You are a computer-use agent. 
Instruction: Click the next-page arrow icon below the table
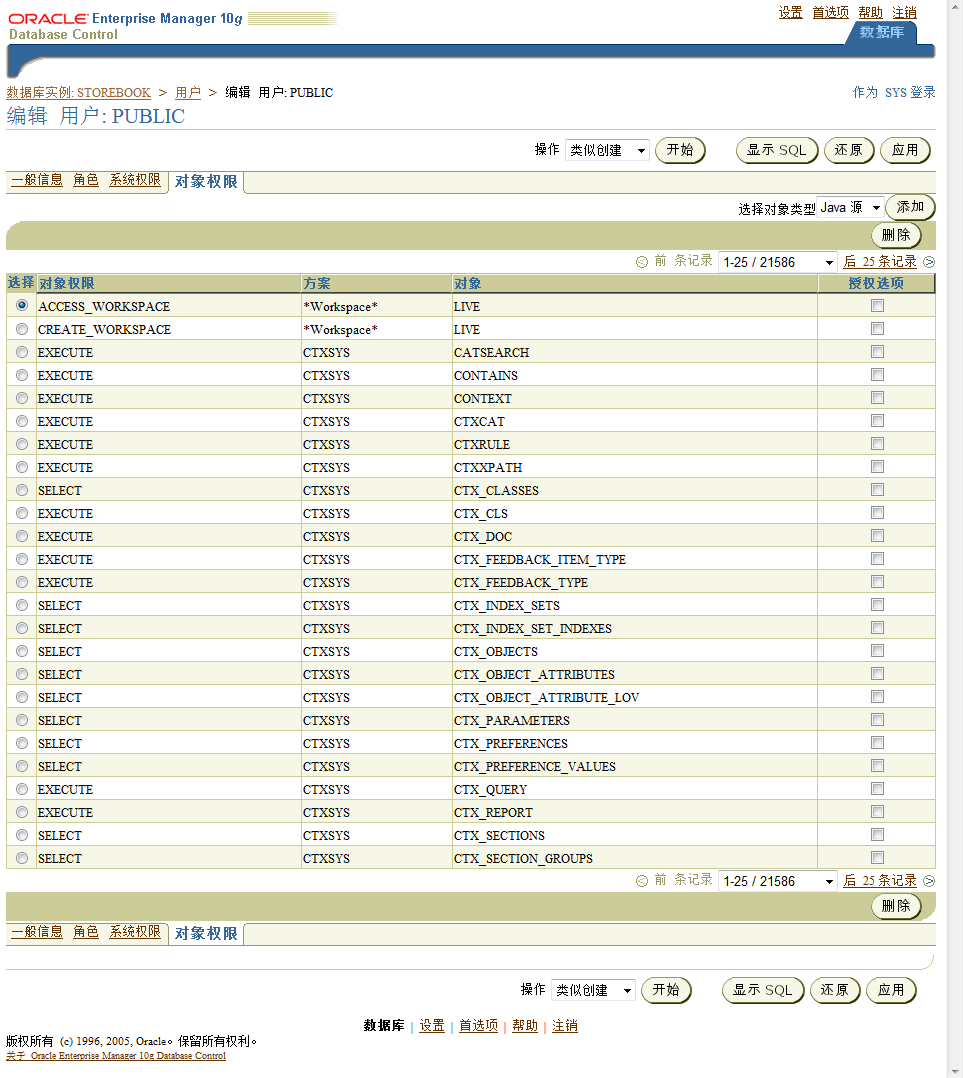click(x=929, y=881)
